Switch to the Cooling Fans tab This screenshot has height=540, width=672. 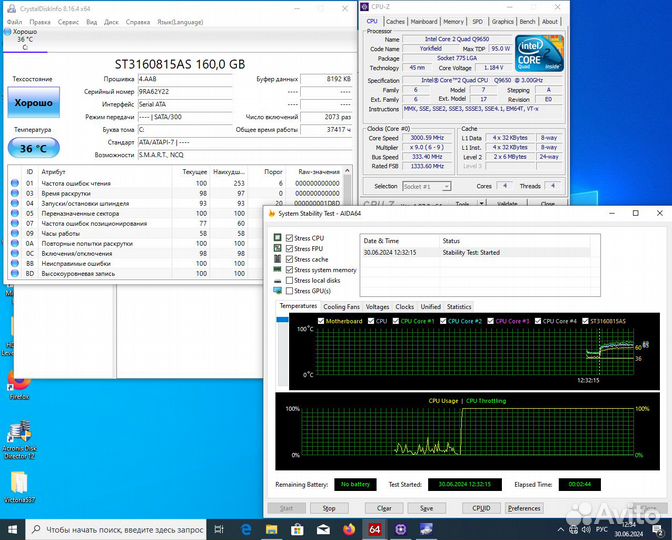341,307
